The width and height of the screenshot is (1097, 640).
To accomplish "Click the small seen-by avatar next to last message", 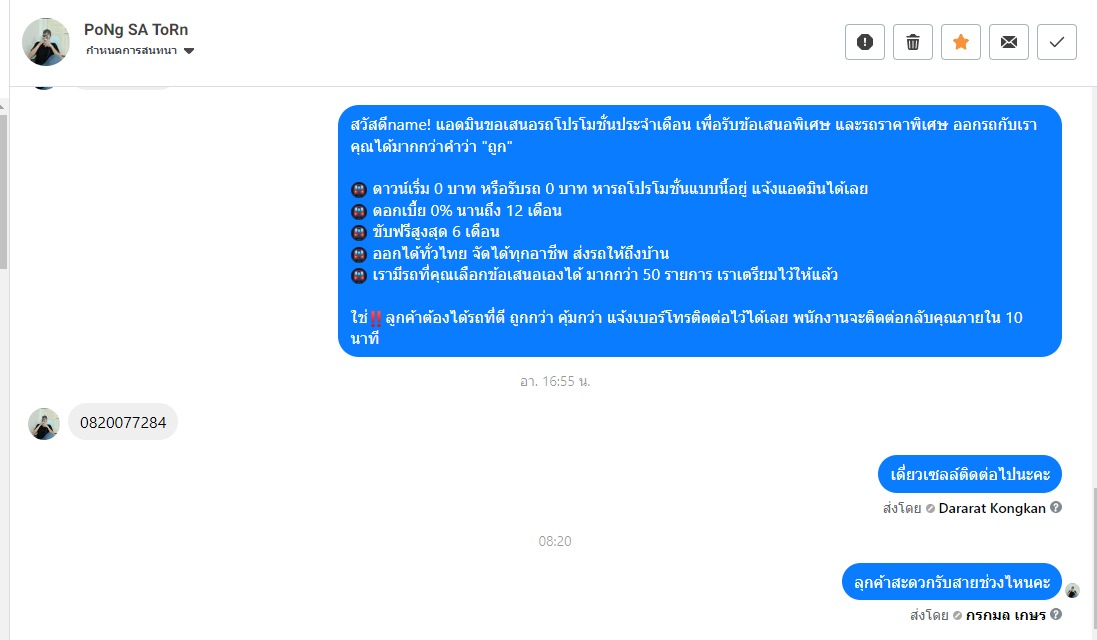I will pos(1073,590).
